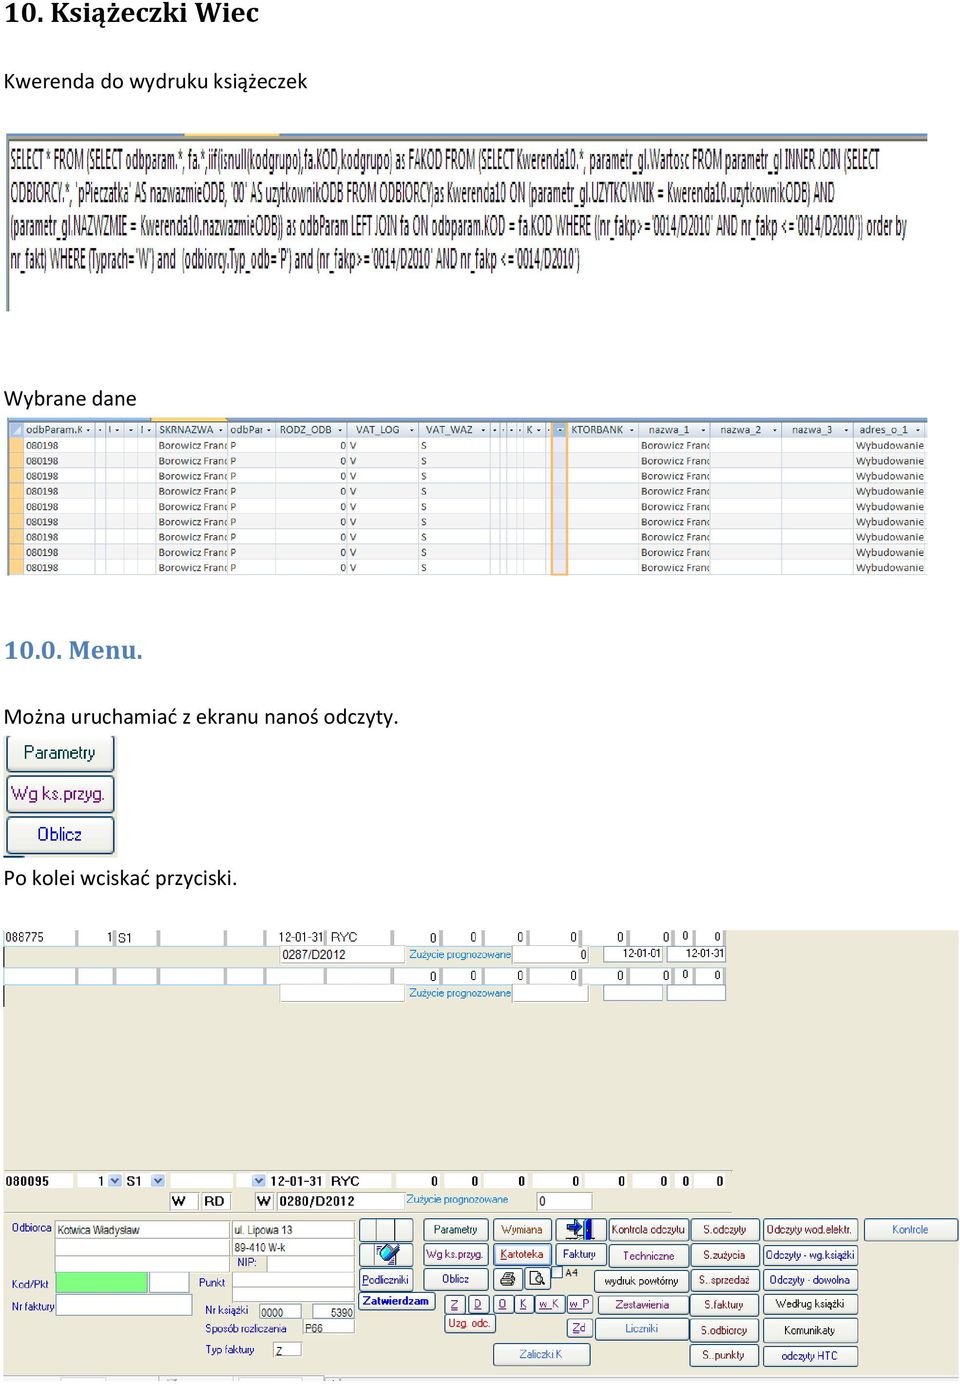The height and width of the screenshot is (1384, 960).
Task: Click the large Wg ks.przyg. button
Action: [60, 794]
